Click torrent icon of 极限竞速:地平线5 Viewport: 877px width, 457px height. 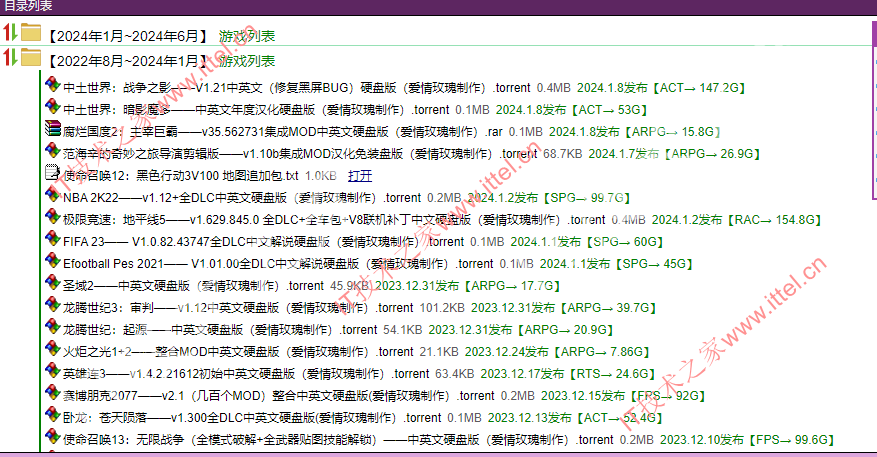(x=53, y=216)
